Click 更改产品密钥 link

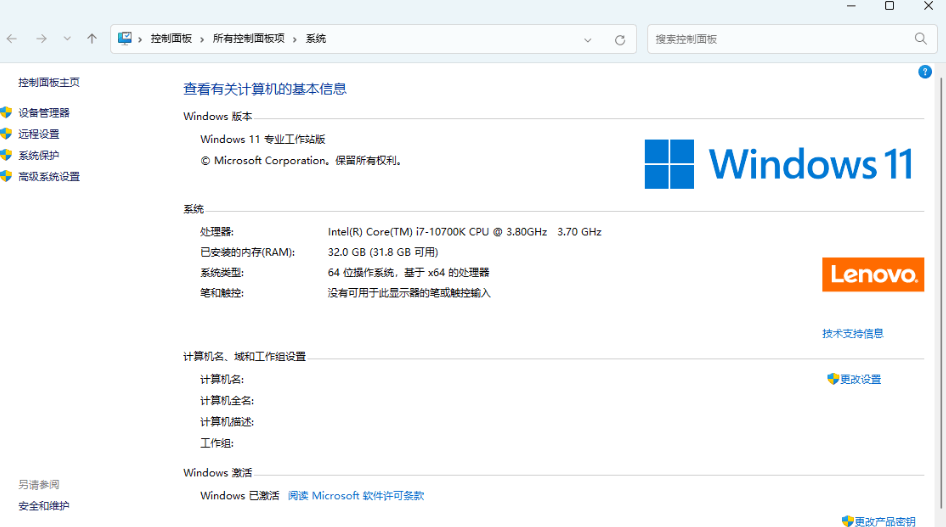pyautogui.click(x=885, y=522)
